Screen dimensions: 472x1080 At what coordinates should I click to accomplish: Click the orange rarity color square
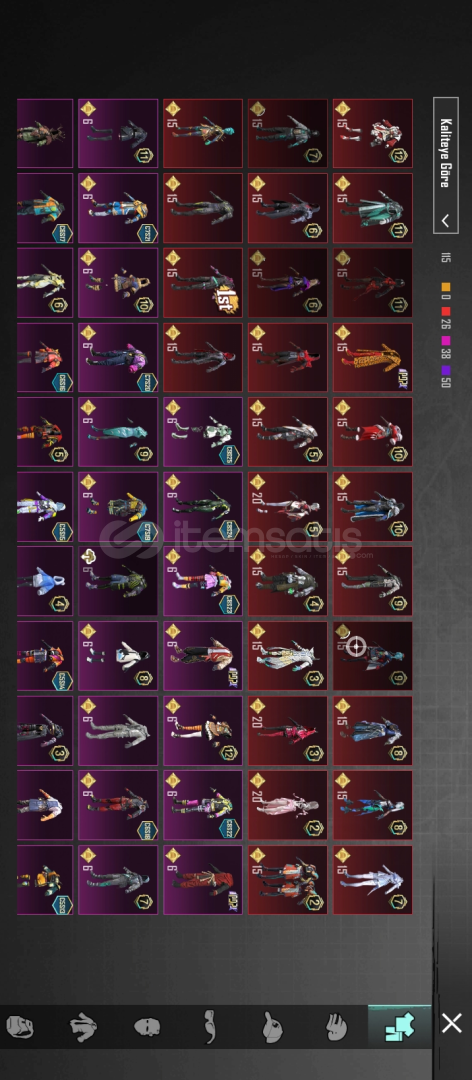pos(445,286)
